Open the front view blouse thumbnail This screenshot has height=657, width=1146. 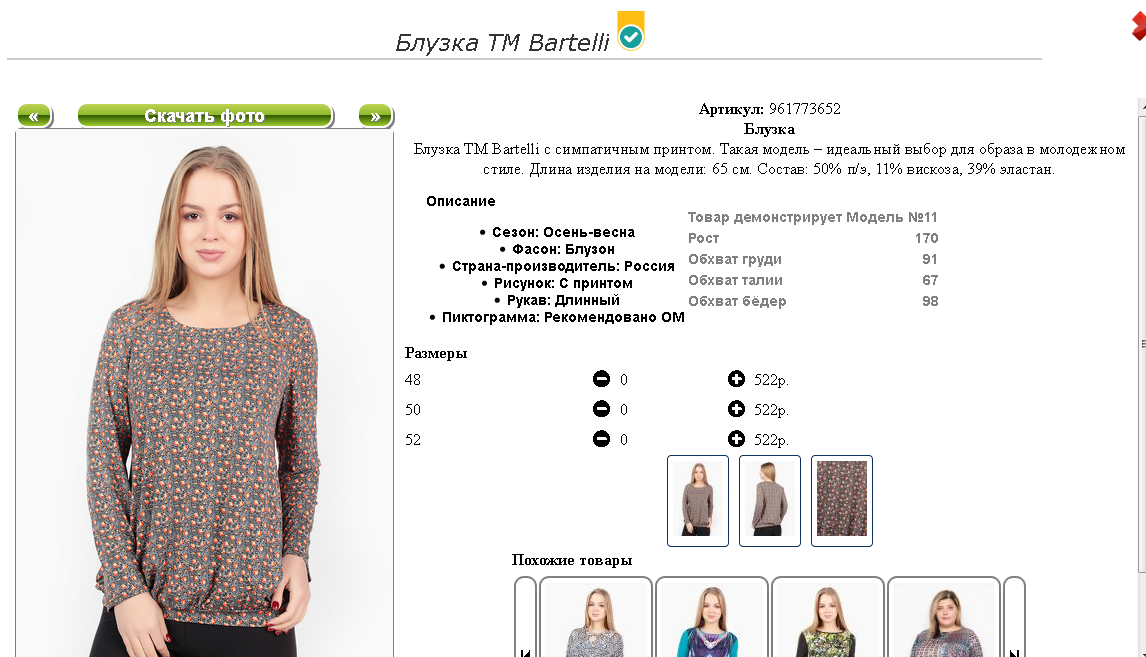(x=698, y=501)
